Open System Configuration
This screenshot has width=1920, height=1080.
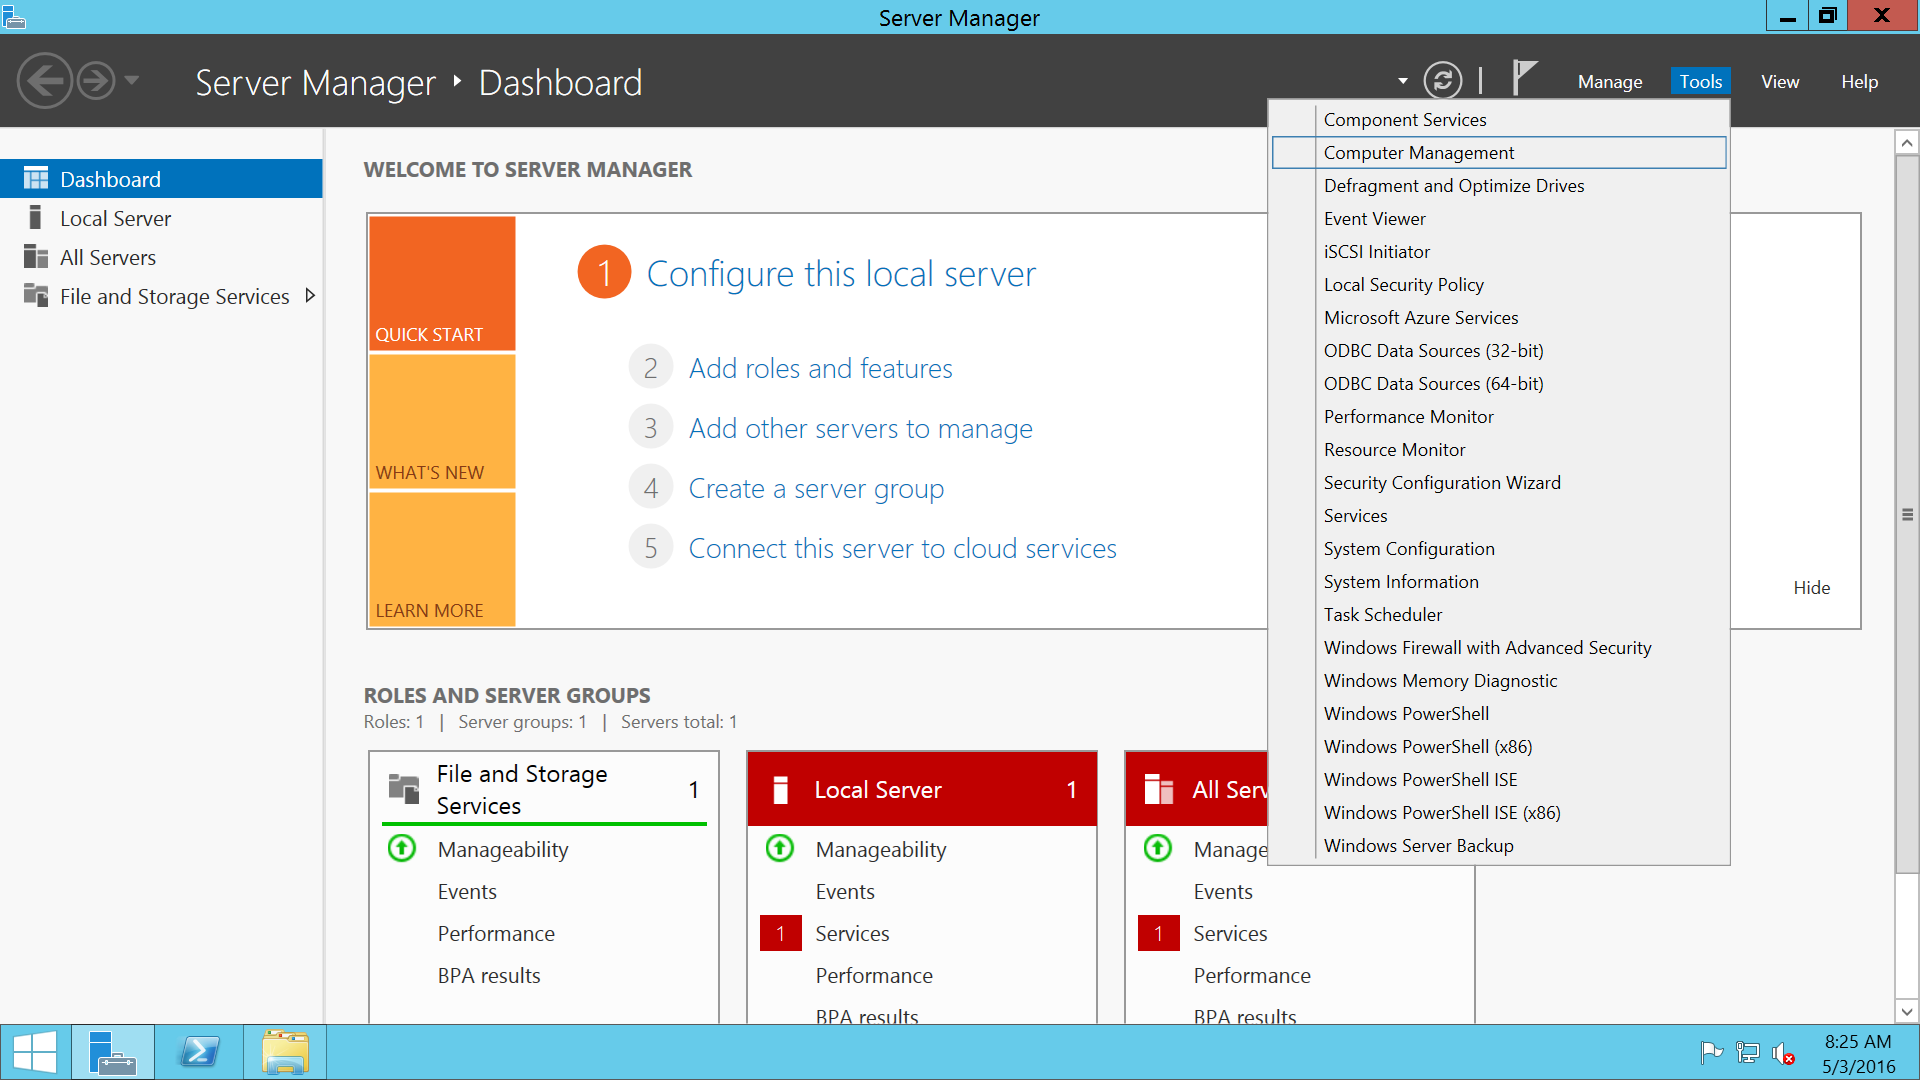(1499, 549)
